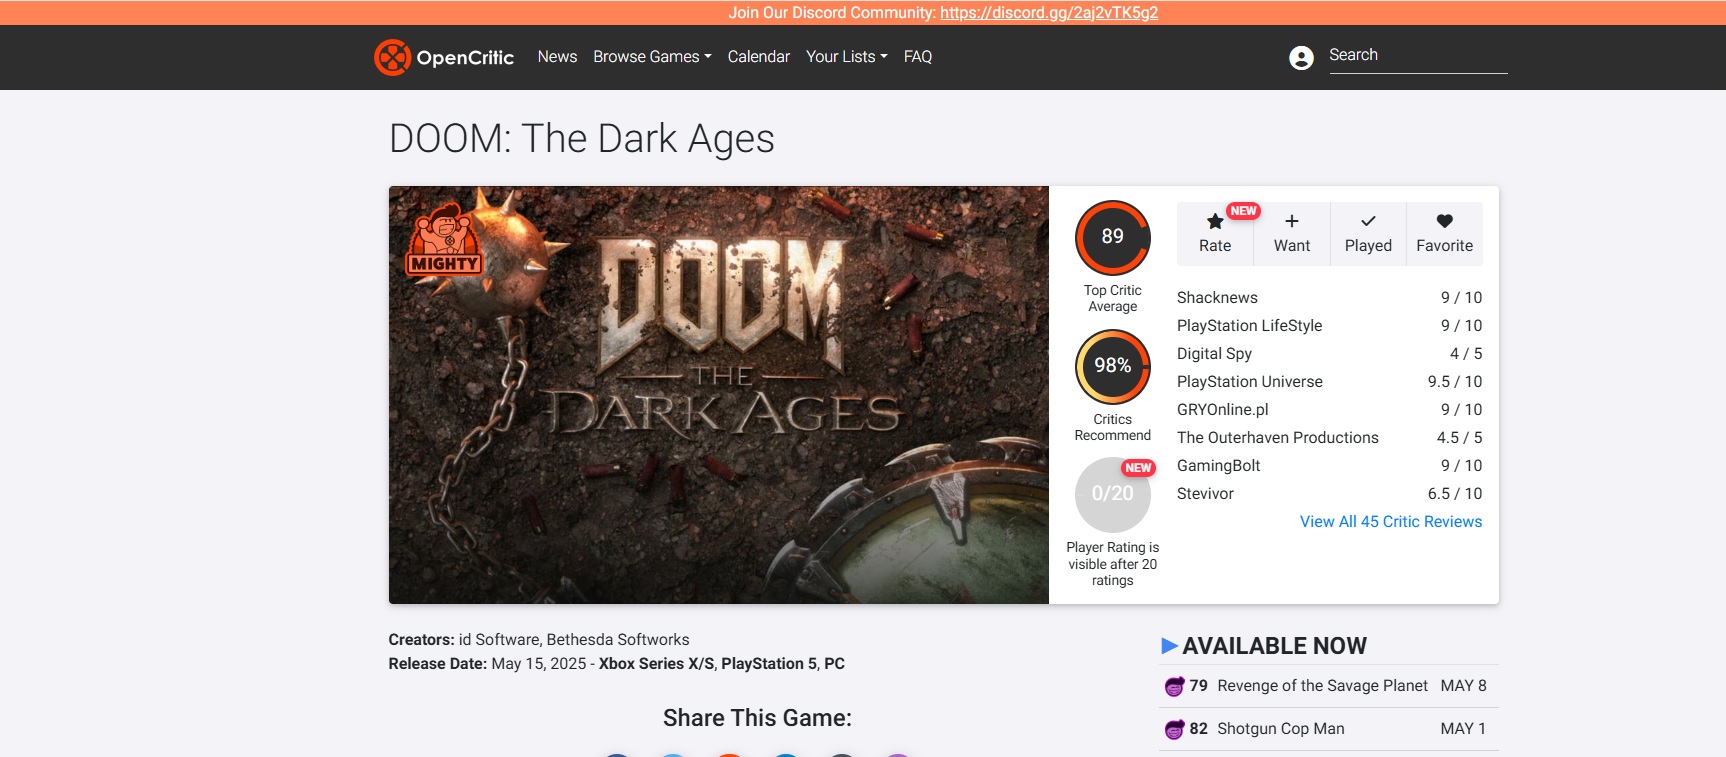Click the 89 Top Critic Average circle
Image resolution: width=1726 pixels, height=757 pixels.
click(1113, 237)
